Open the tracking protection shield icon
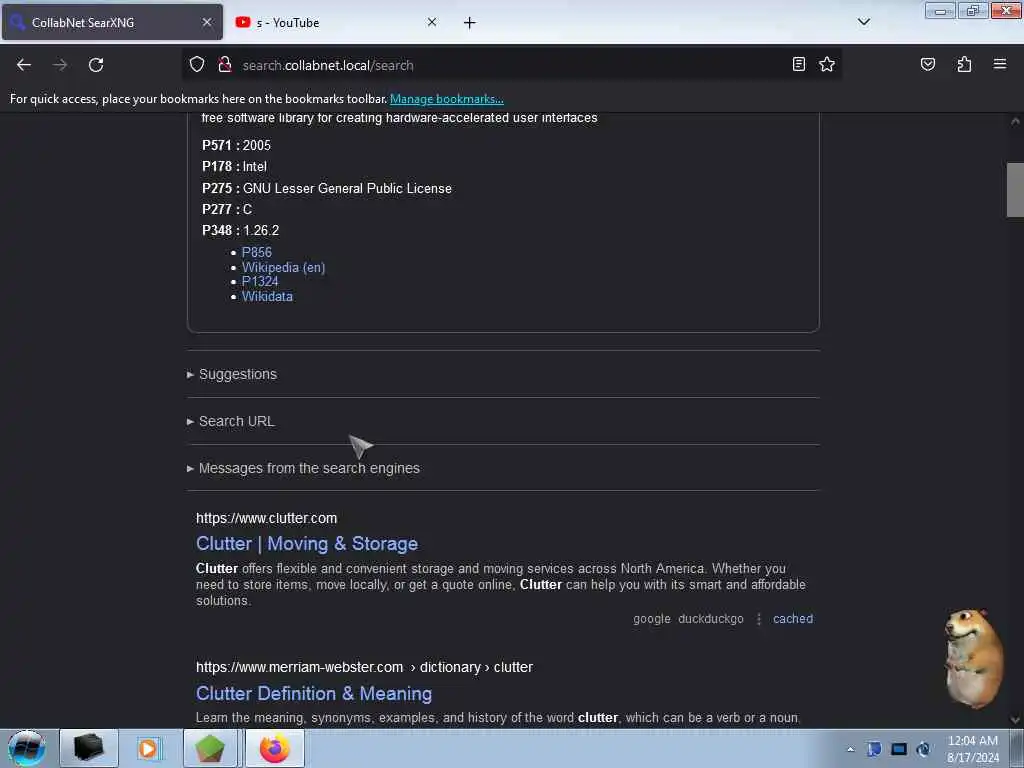Image resolution: width=1024 pixels, height=768 pixels. coord(197,64)
